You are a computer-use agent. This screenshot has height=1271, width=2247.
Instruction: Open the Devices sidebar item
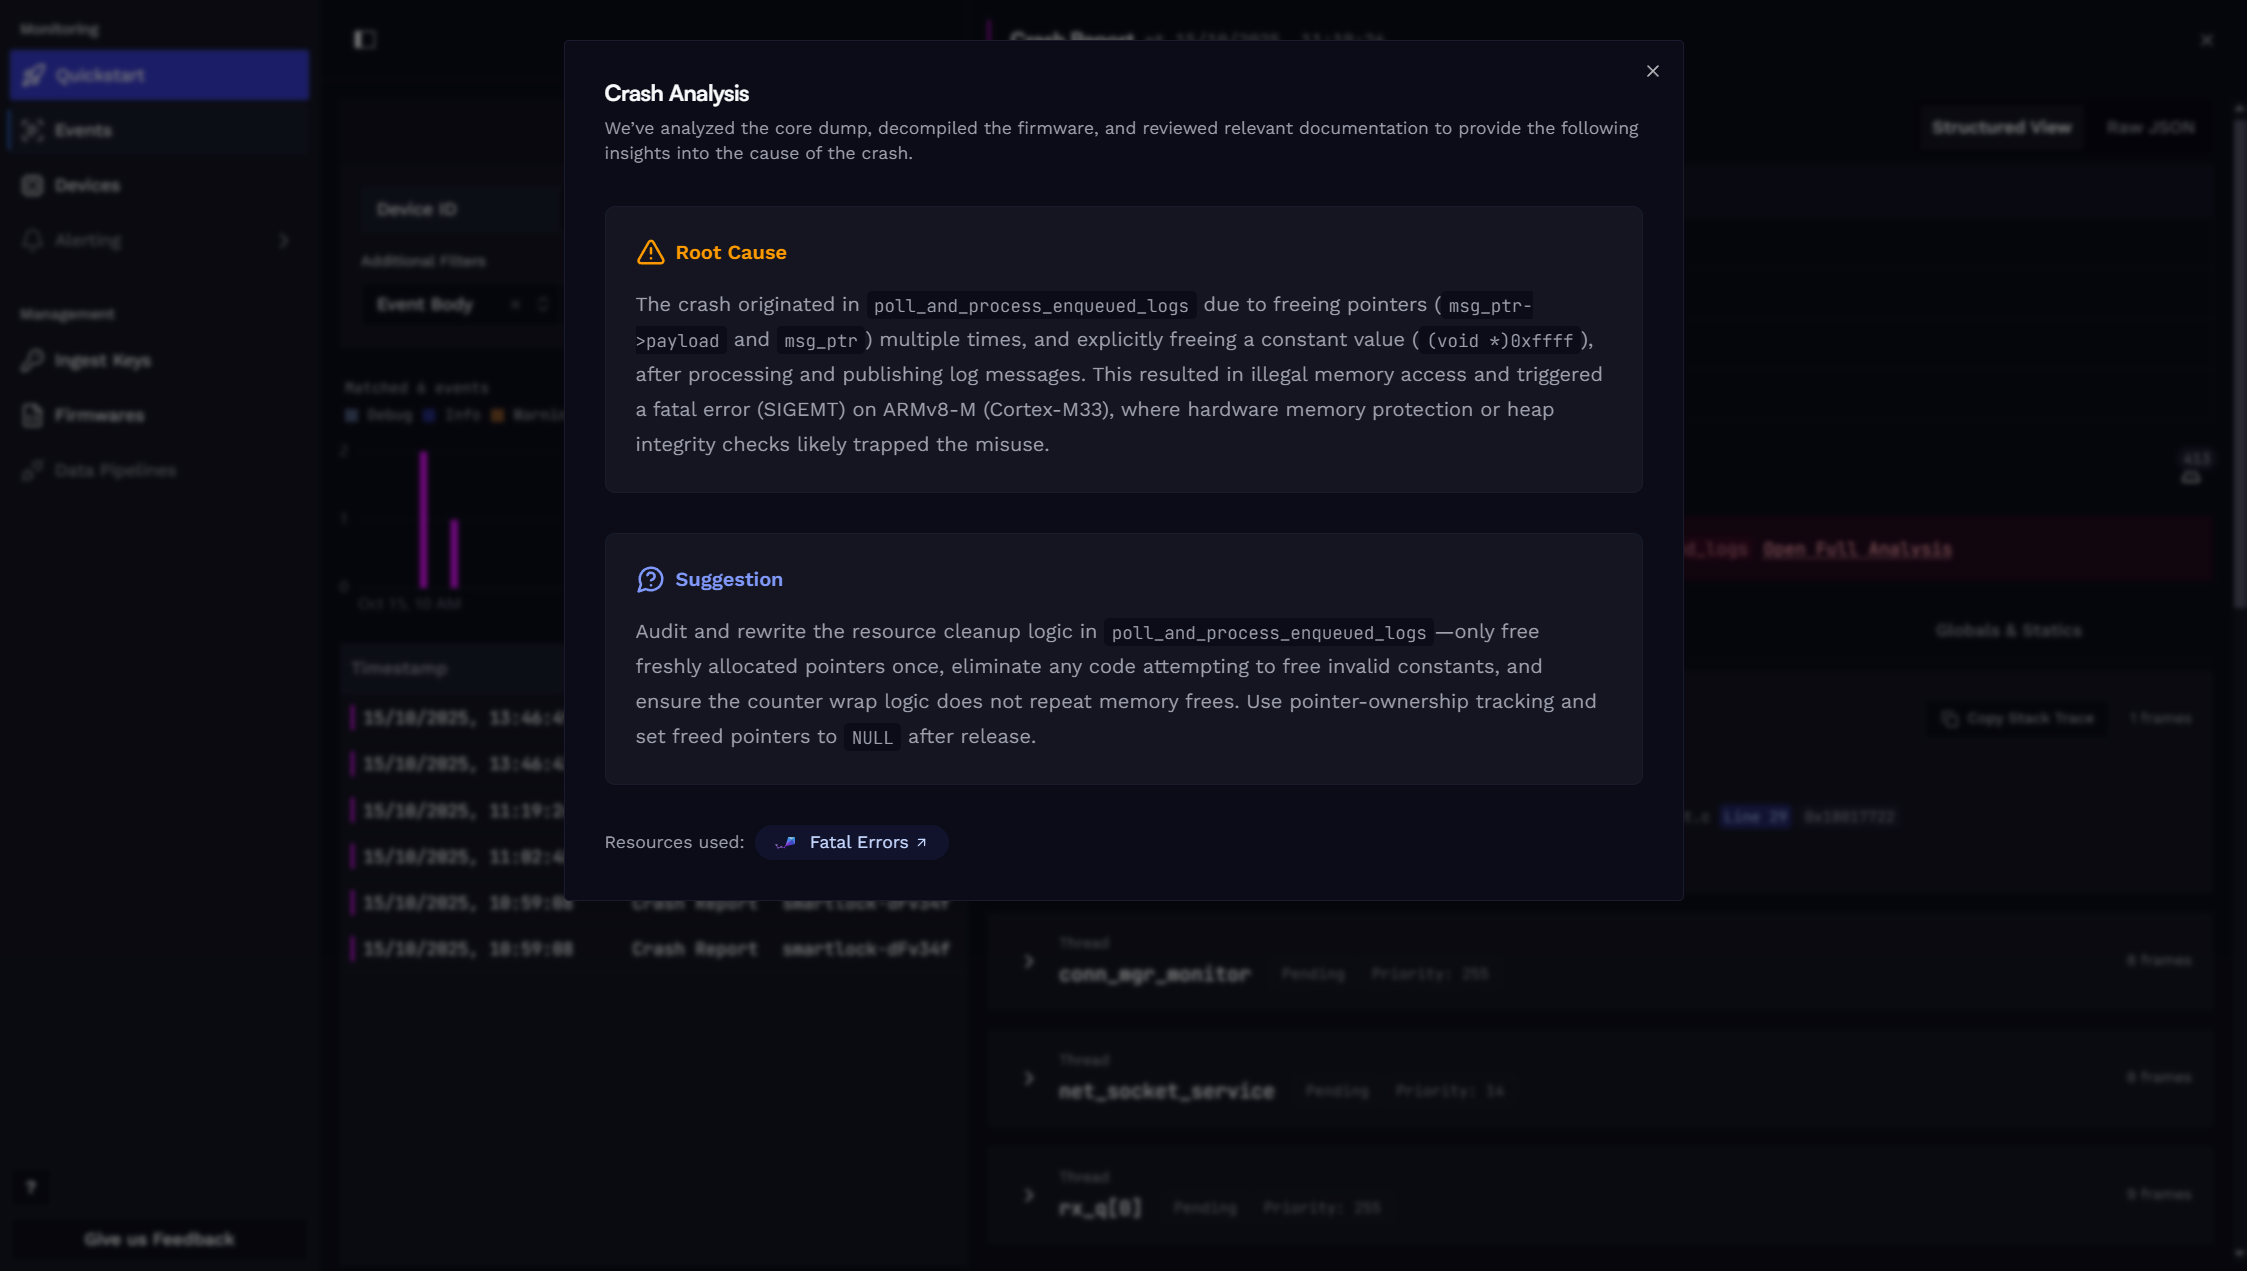coord(159,185)
